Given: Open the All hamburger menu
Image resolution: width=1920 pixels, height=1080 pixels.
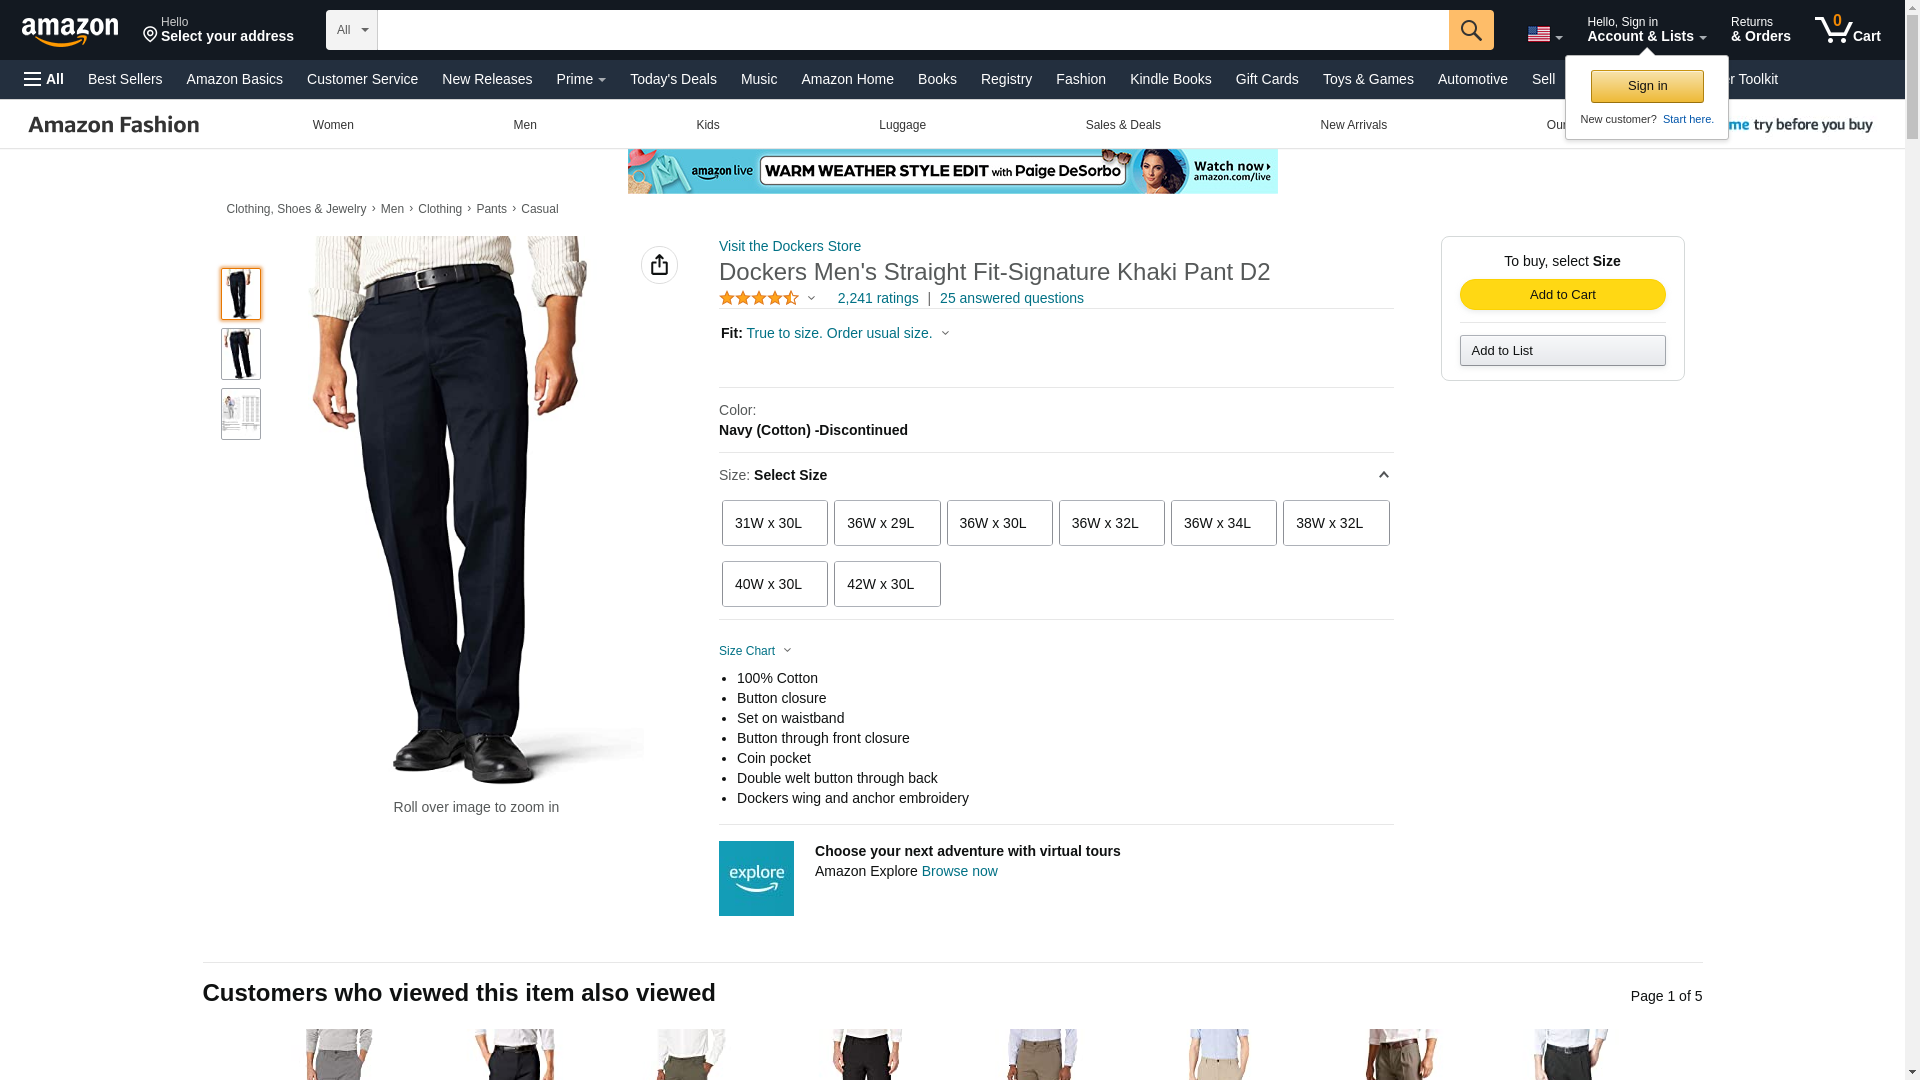Looking at the screenshot, I should pos(44,79).
